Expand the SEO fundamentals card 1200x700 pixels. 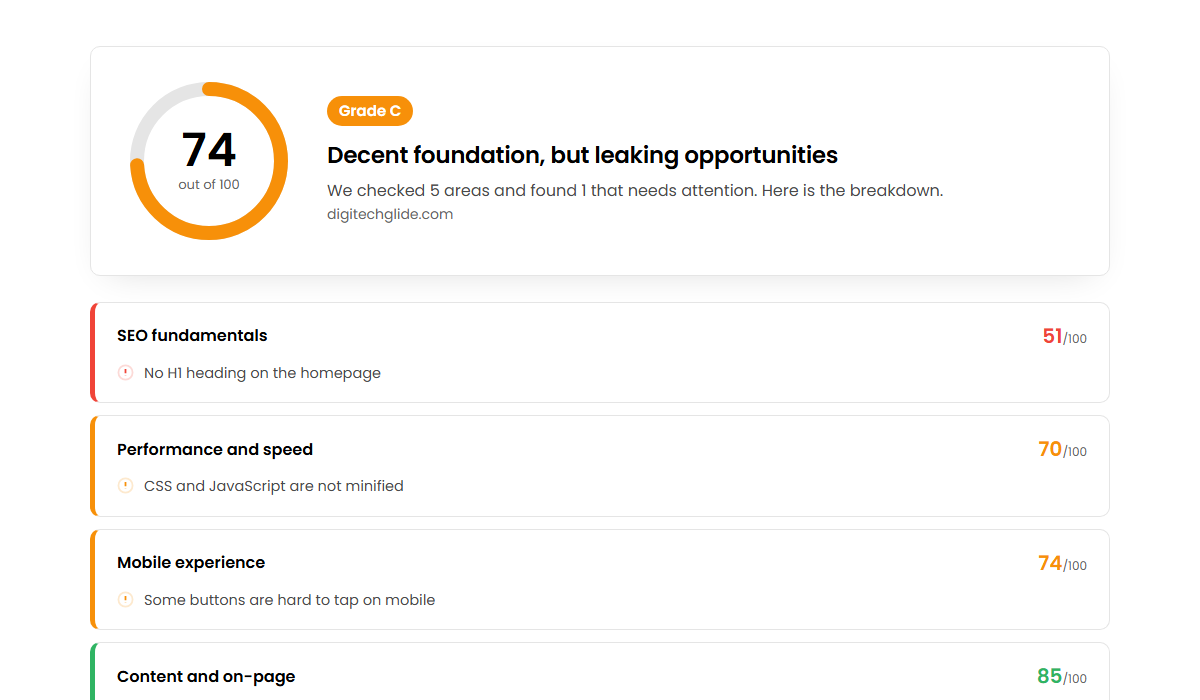pyautogui.click(x=600, y=352)
